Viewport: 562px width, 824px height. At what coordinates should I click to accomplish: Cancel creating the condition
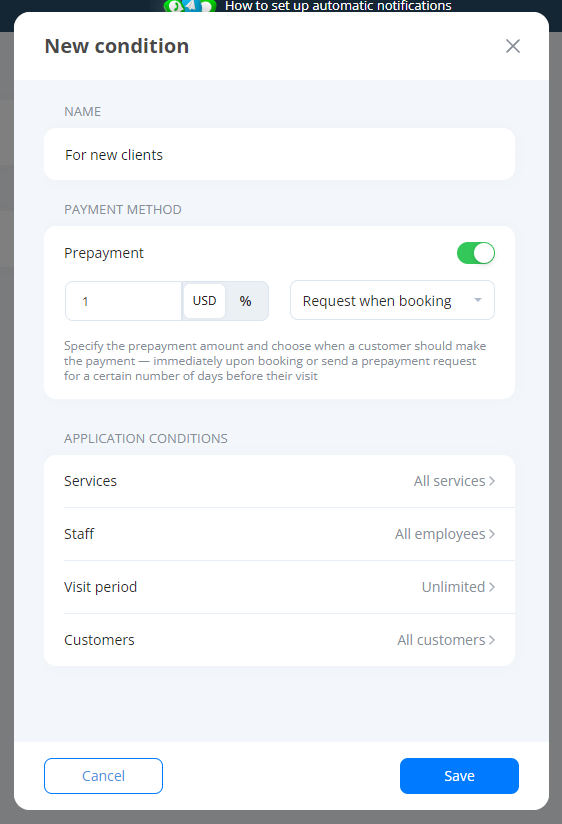coord(104,776)
